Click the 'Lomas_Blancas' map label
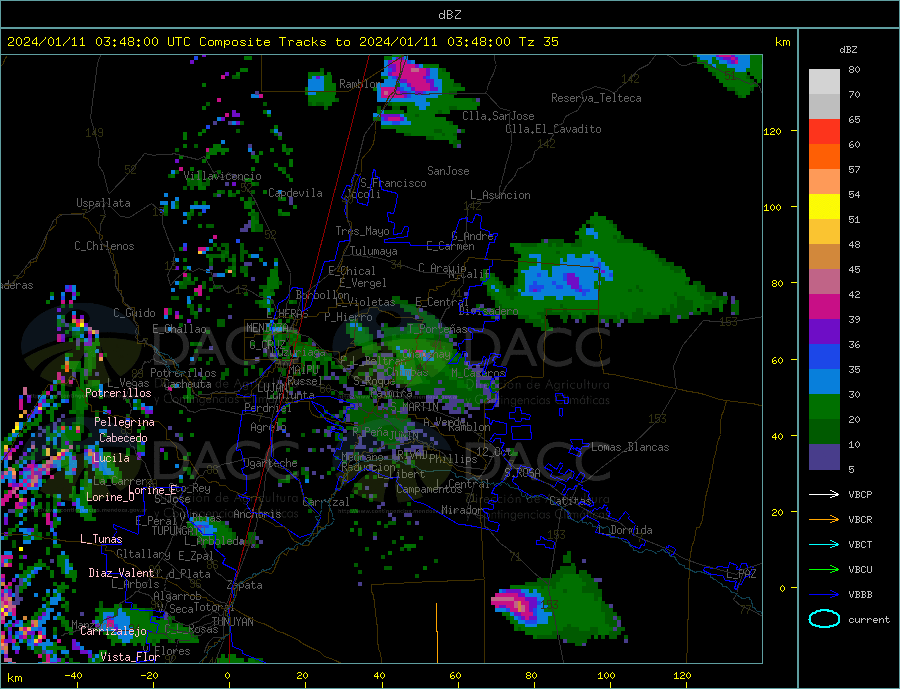The image size is (900, 689). point(630,447)
